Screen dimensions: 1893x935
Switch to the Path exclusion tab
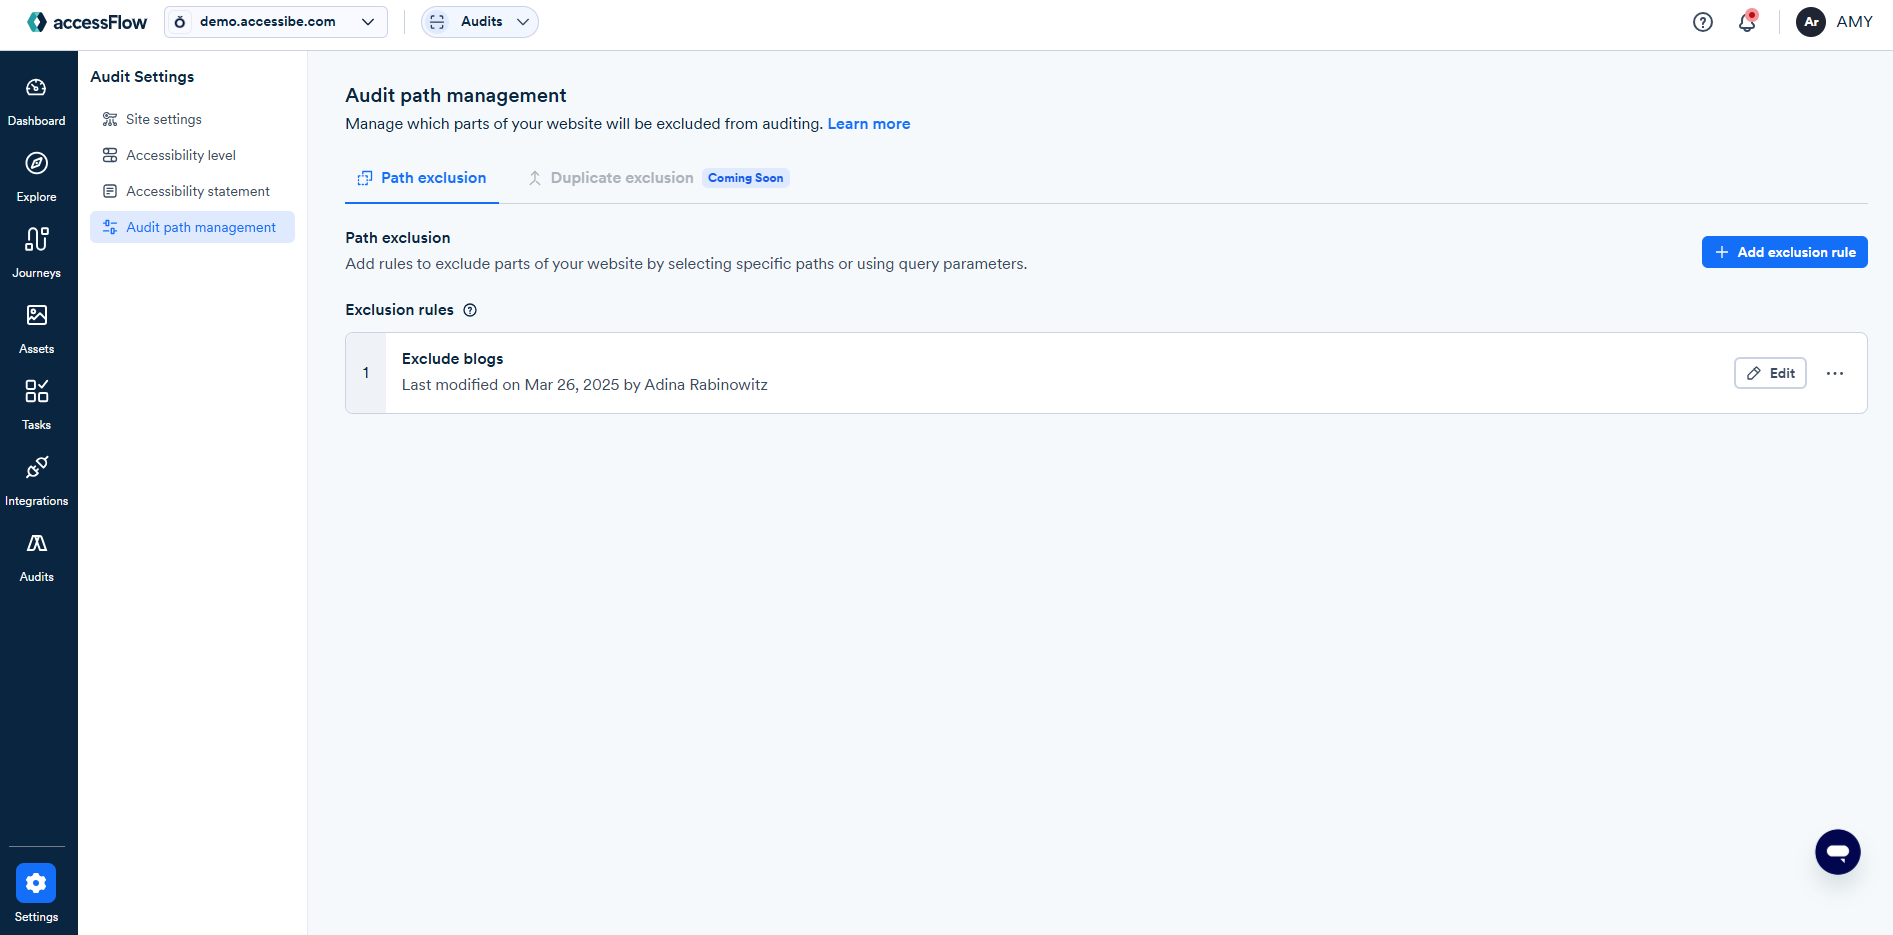[x=422, y=178]
